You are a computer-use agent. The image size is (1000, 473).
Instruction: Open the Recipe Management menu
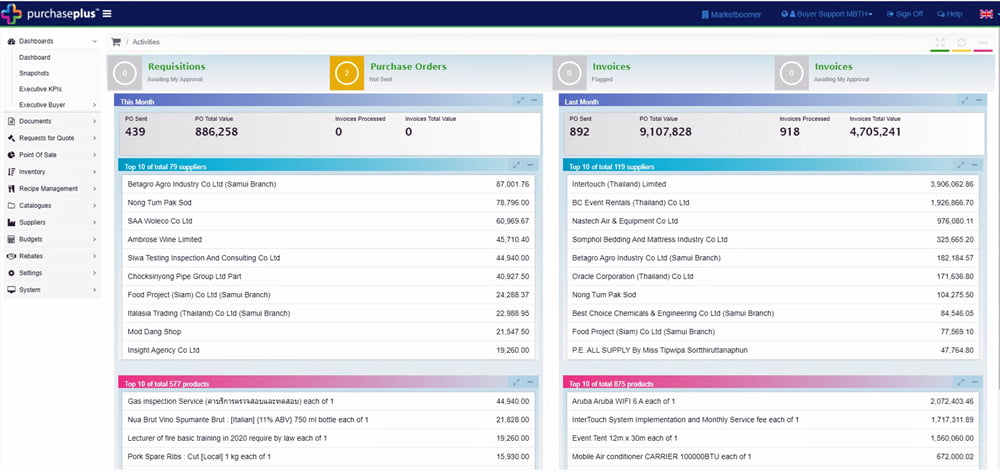(52, 189)
